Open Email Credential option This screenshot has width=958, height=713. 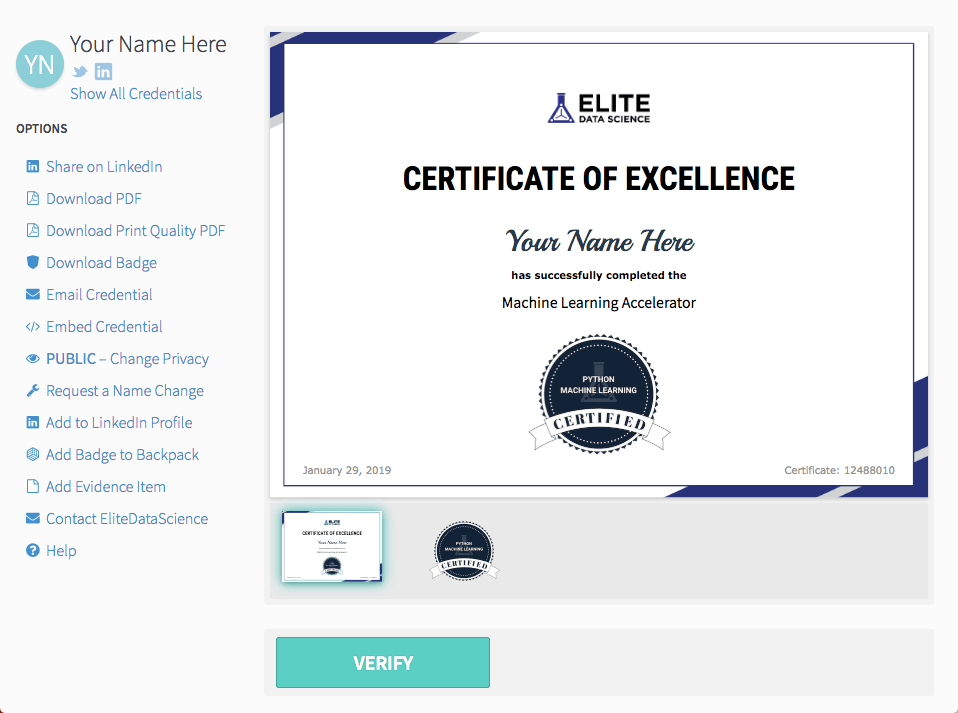(99, 294)
